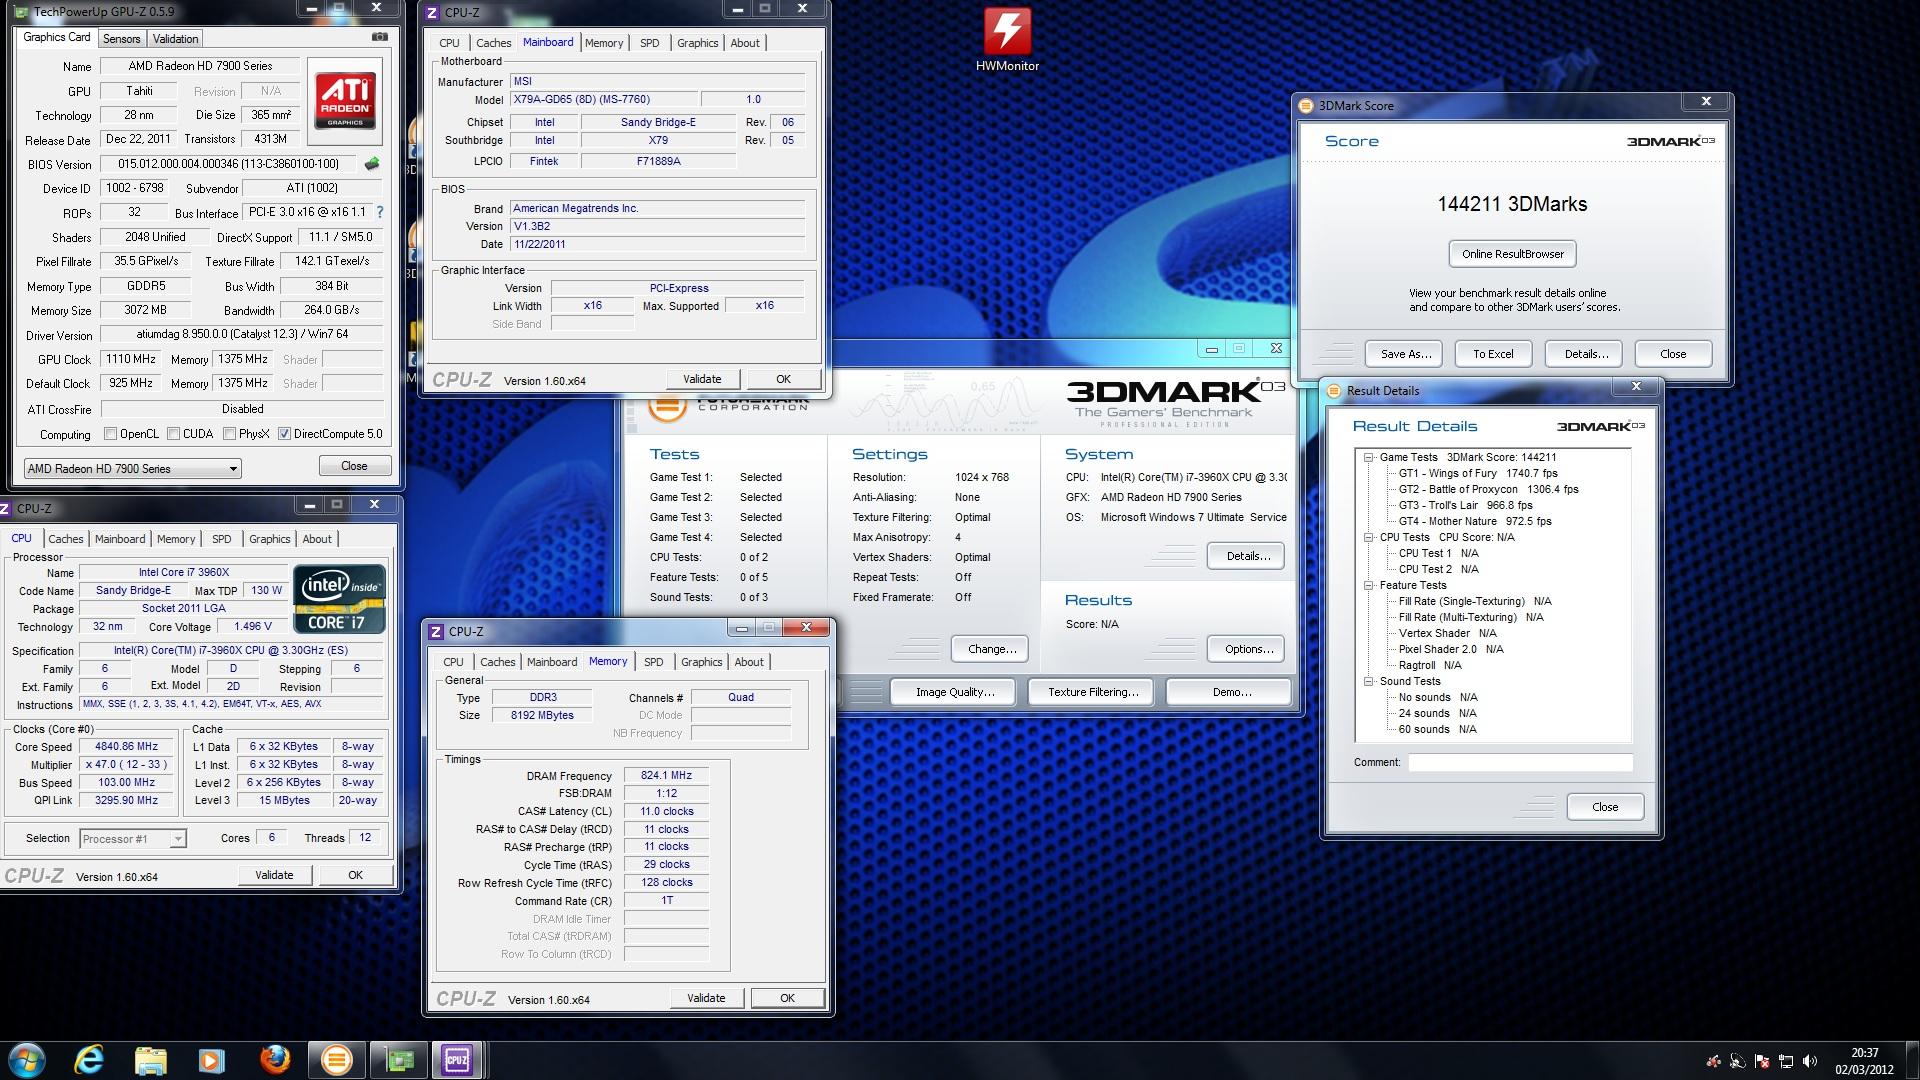Click the Image Quality... button

(955, 692)
